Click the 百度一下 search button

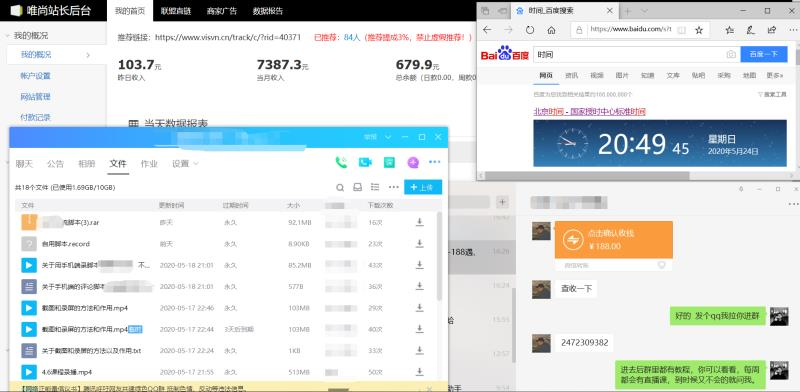click(764, 54)
